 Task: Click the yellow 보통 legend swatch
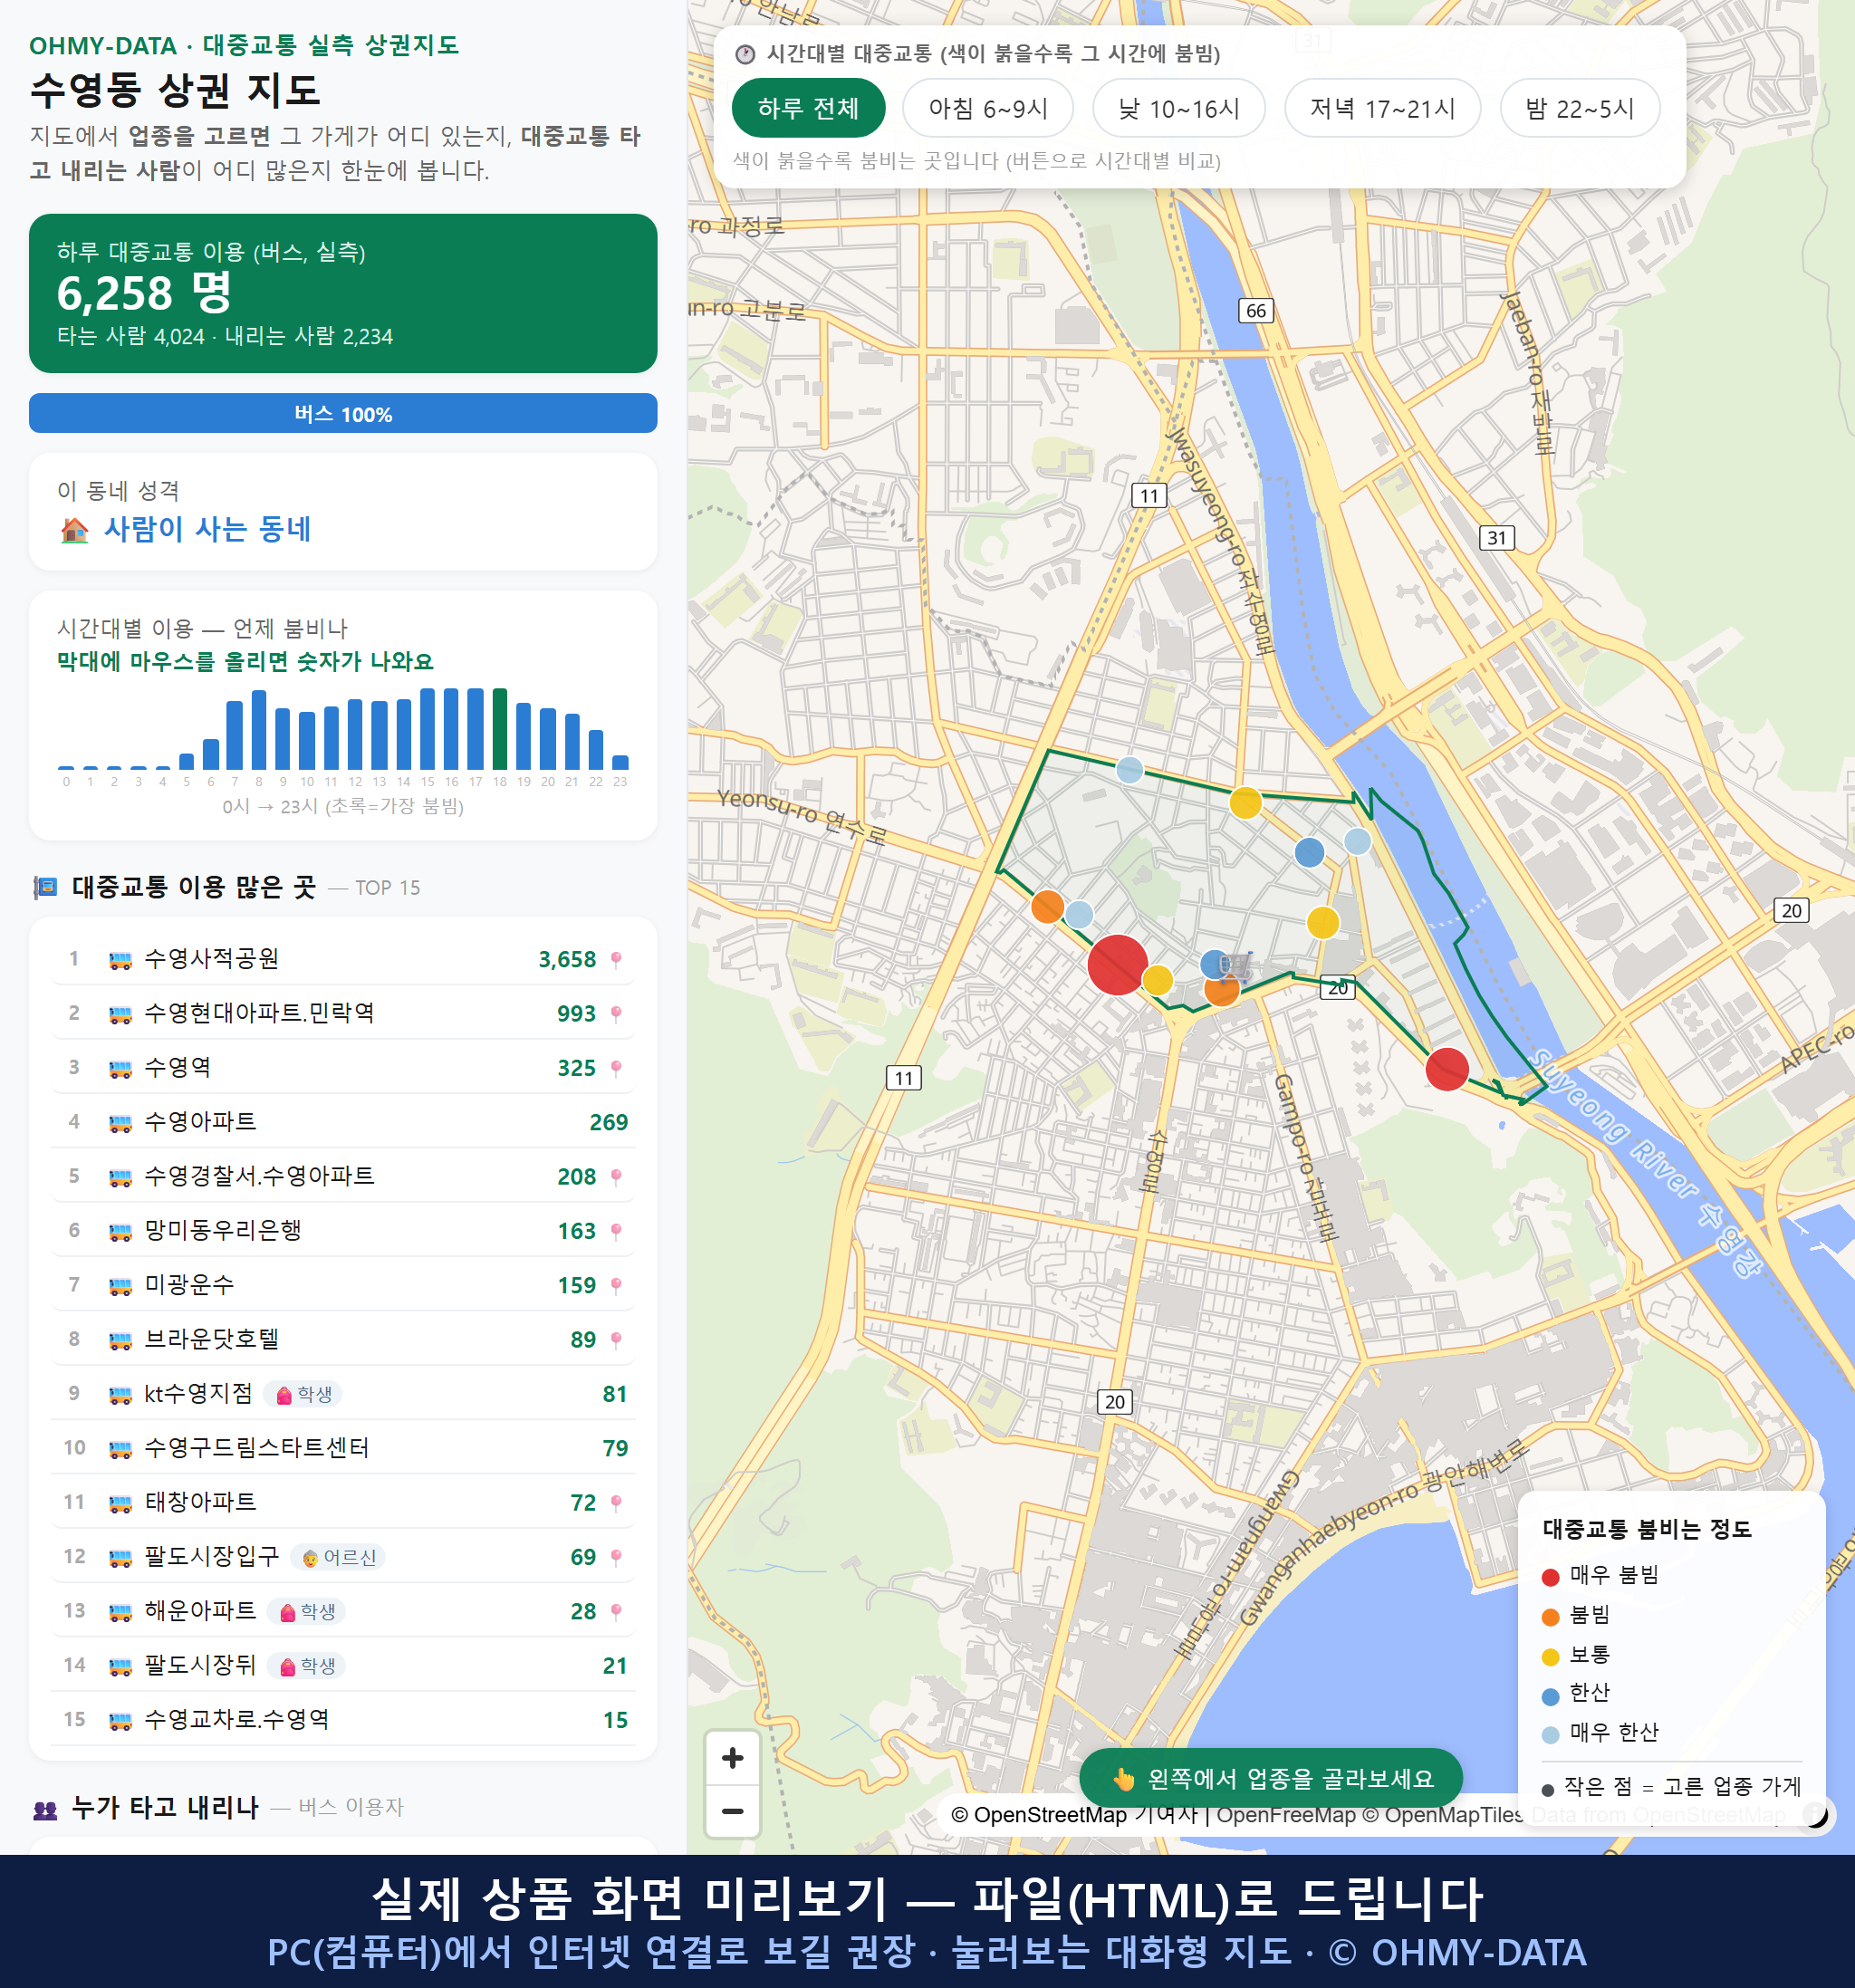(x=1550, y=1657)
